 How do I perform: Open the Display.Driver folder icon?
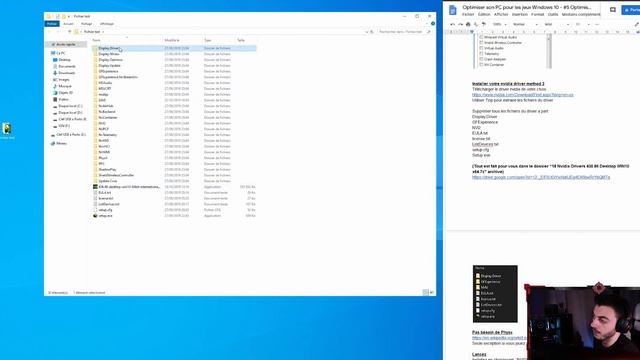pyautogui.click(x=95, y=48)
